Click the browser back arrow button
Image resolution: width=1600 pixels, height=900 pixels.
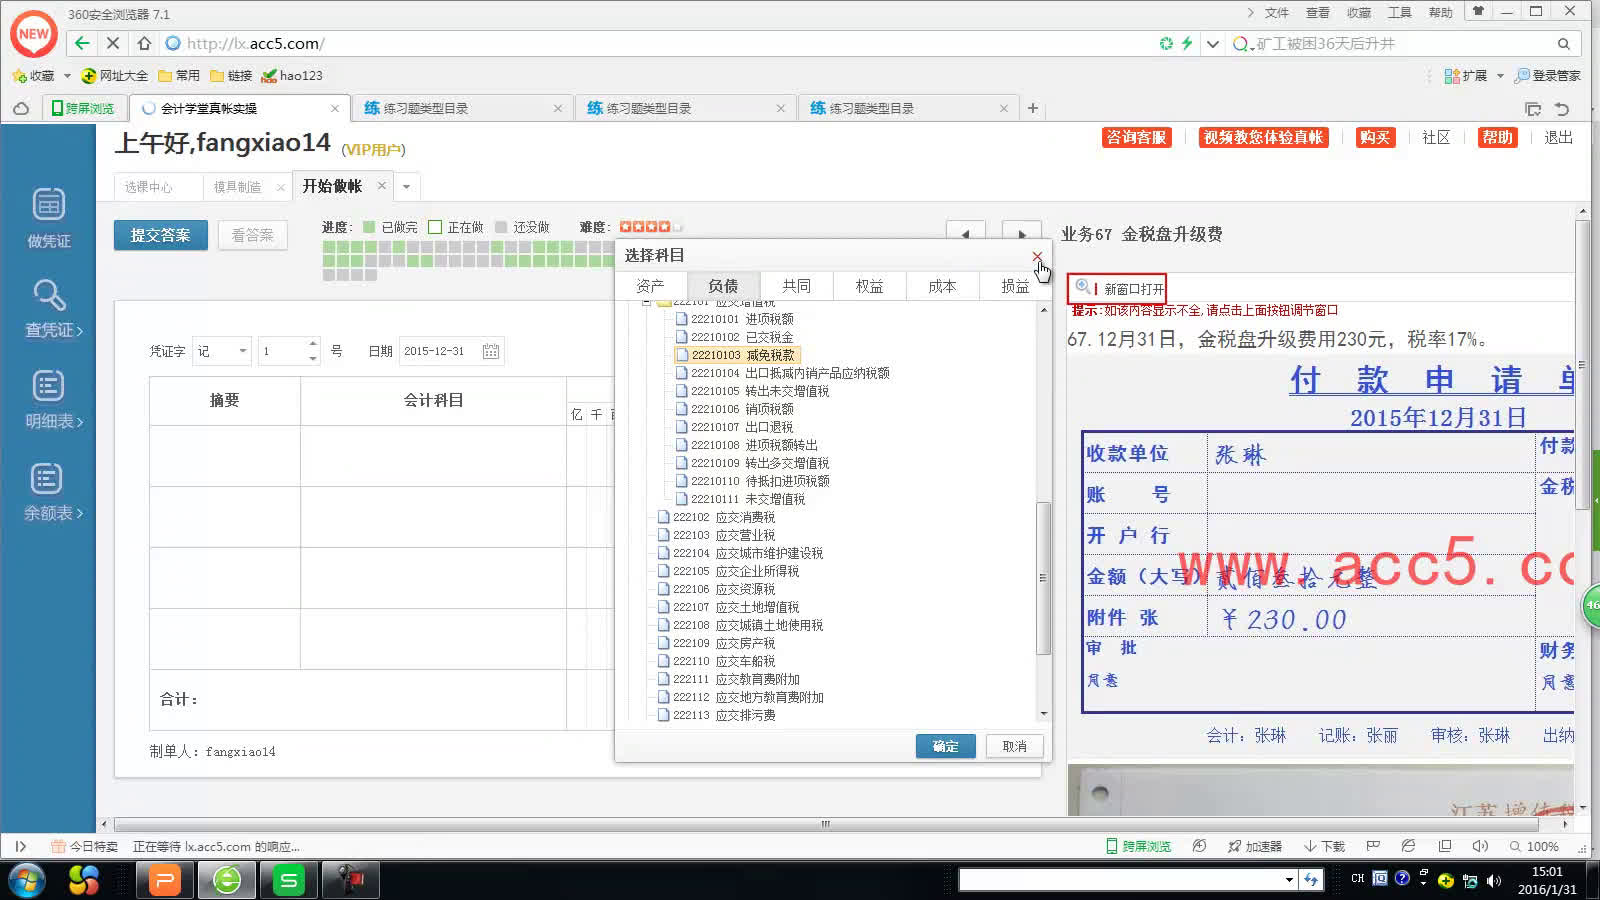tap(83, 43)
